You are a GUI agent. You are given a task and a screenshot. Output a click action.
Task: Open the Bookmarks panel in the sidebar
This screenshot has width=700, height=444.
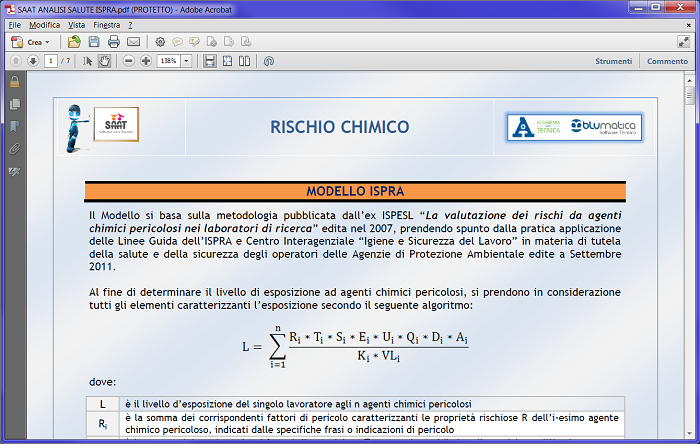click(14, 126)
